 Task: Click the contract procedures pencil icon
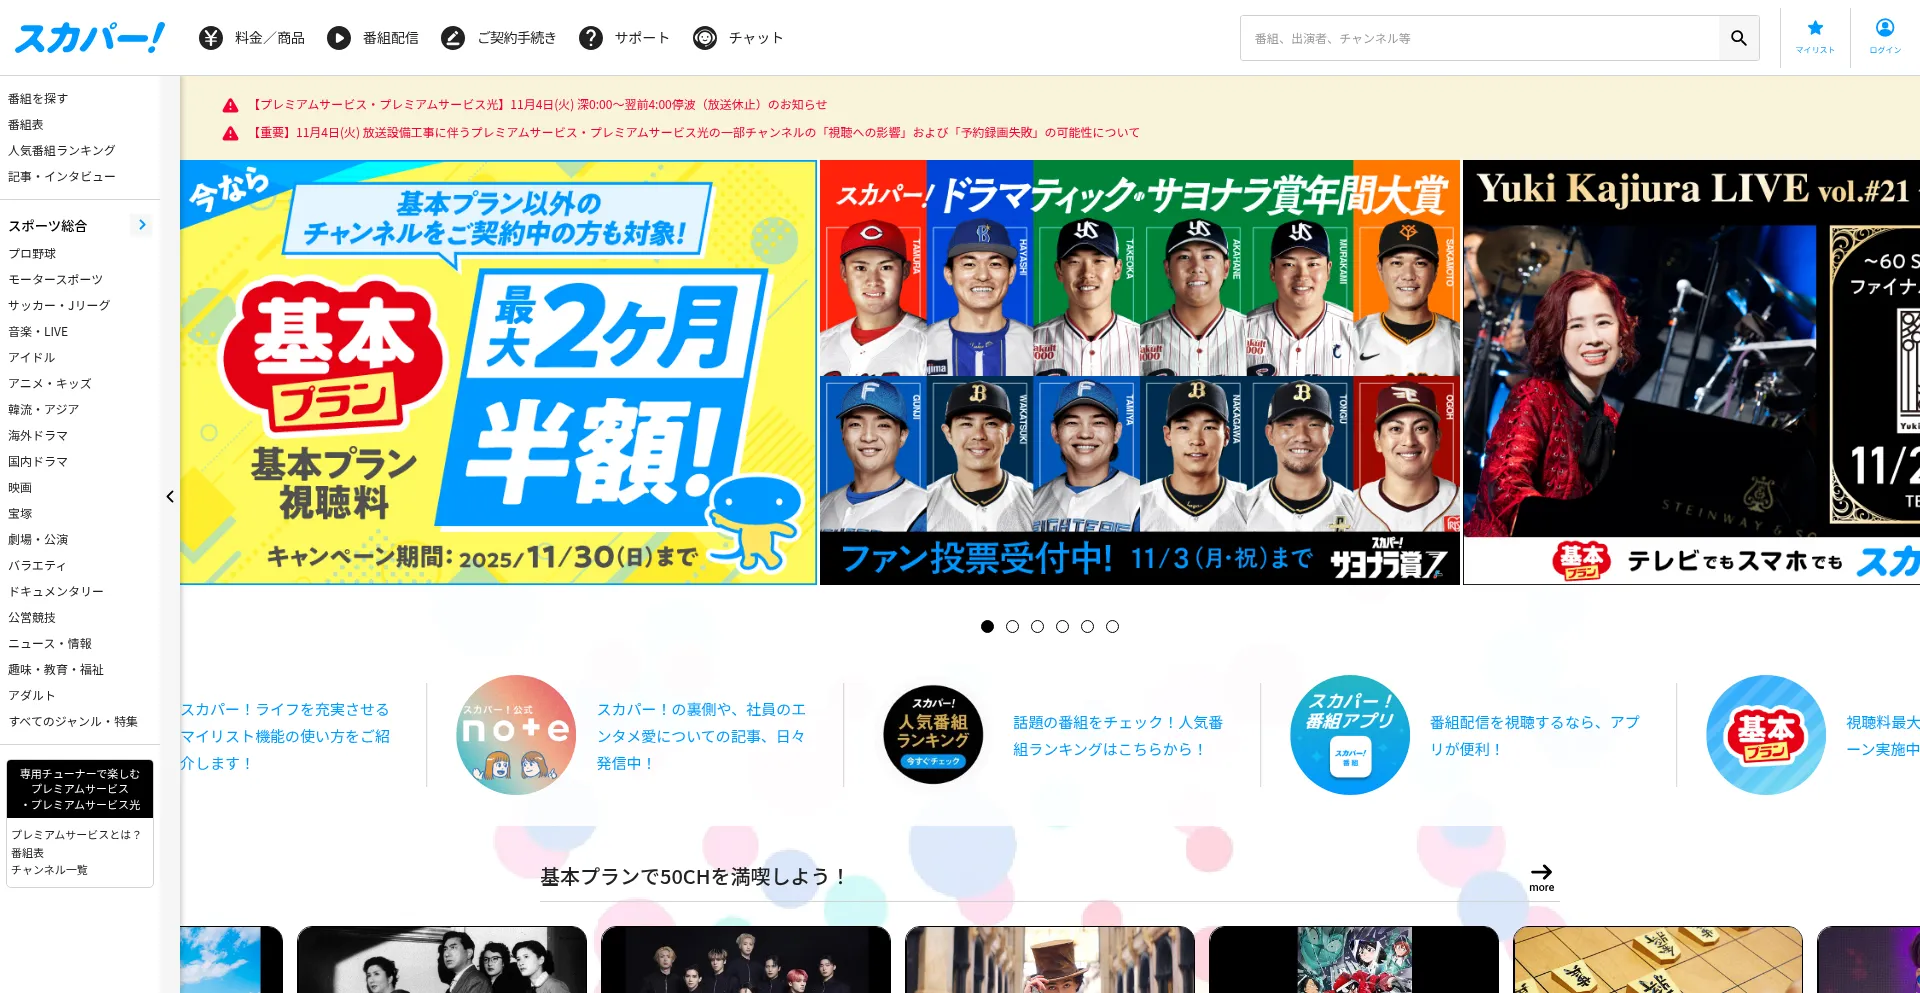point(453,38)
